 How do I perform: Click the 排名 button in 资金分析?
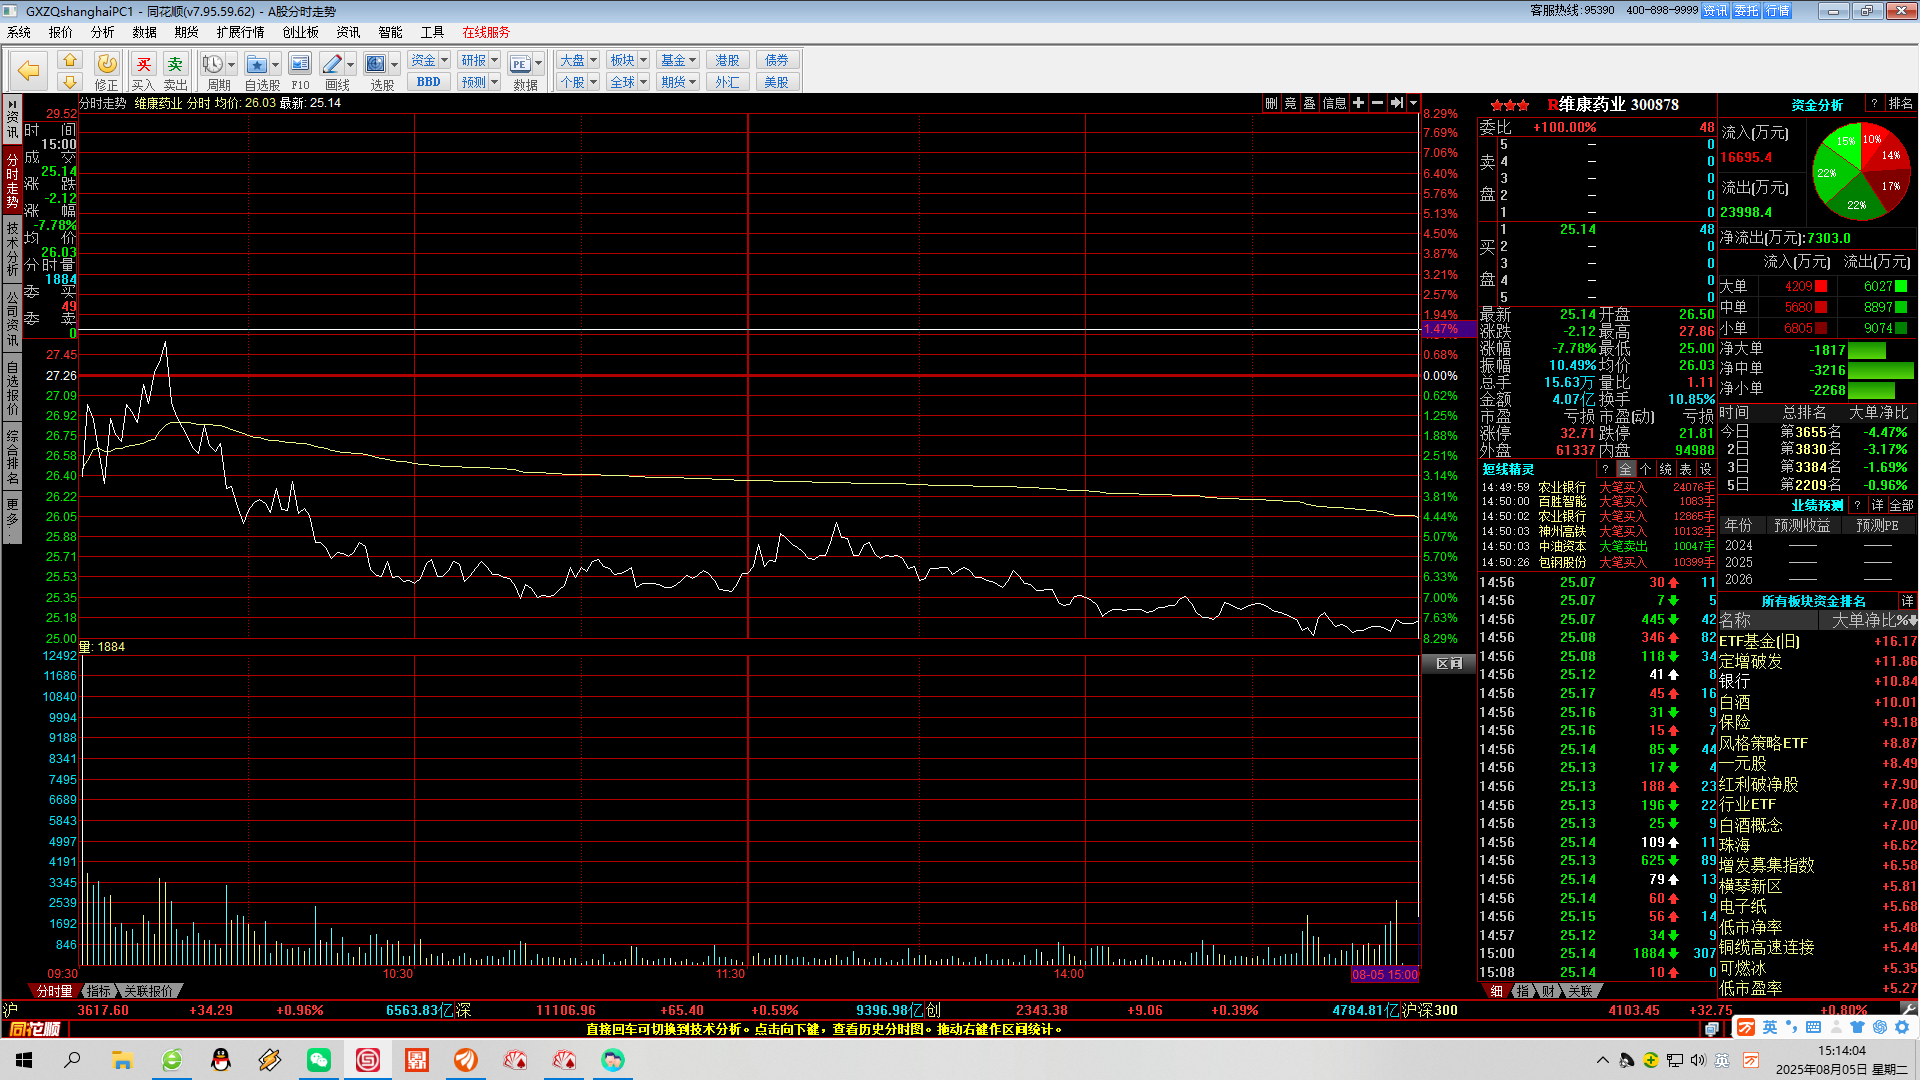pyautogui.click(x=1901, y=104)
